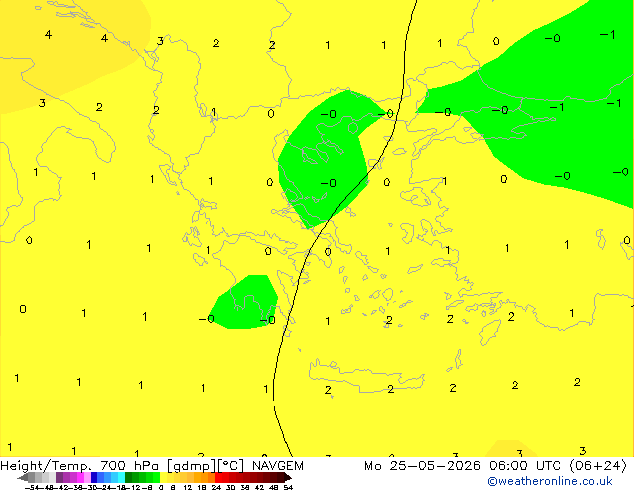The width and height of the screenshot is (634, 490).
Task: Open the weatheronline.co.uk copyright link
Action: tap(550, 481)
